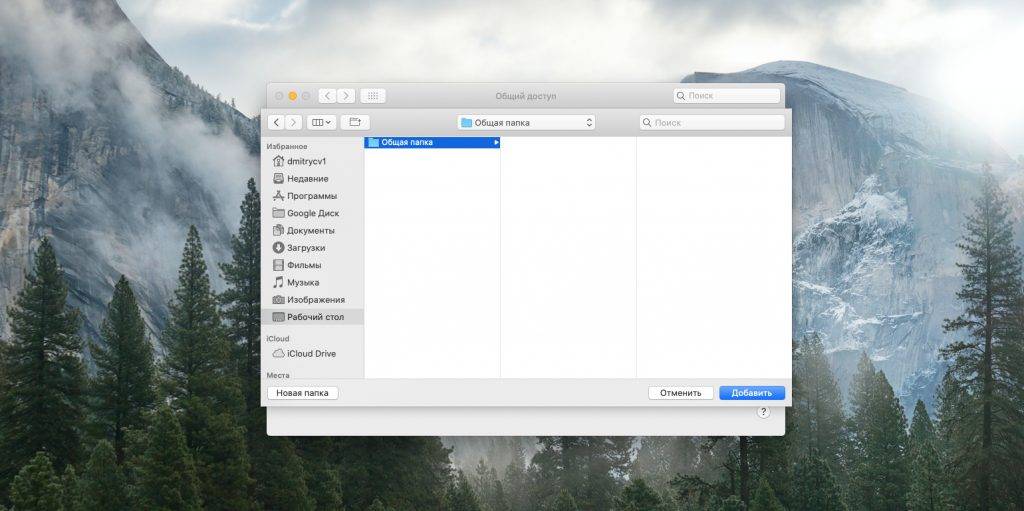The width and height of the screenshot is (1024, 511).
Task: Click the help question mark button
Action: (763, 411)
